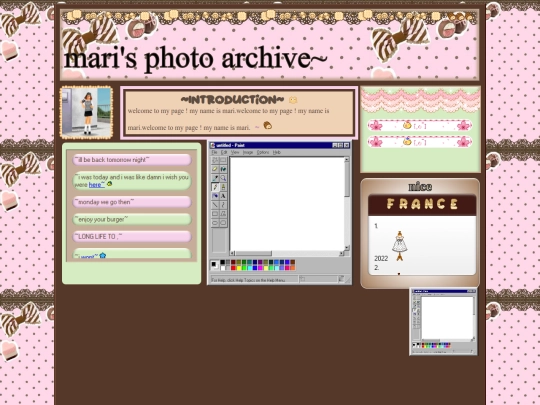The width and height of the screenshot is (540, 405).
Task: Pick the Polygon shape tool
Action: point(223,214)
